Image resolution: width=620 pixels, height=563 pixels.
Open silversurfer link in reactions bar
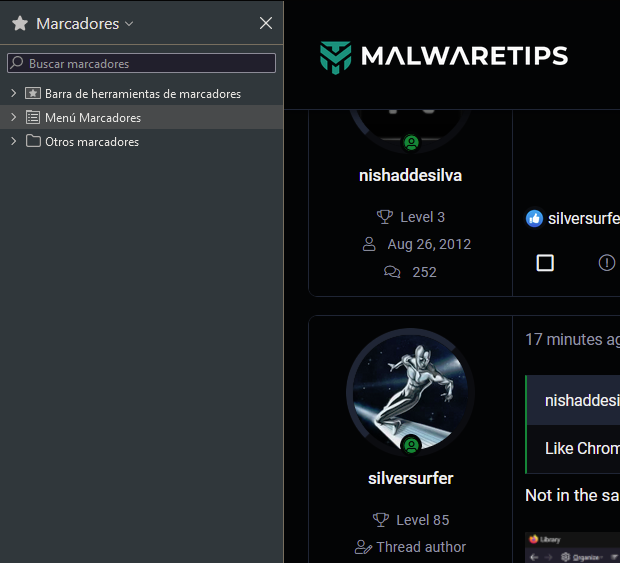(584, 219)
